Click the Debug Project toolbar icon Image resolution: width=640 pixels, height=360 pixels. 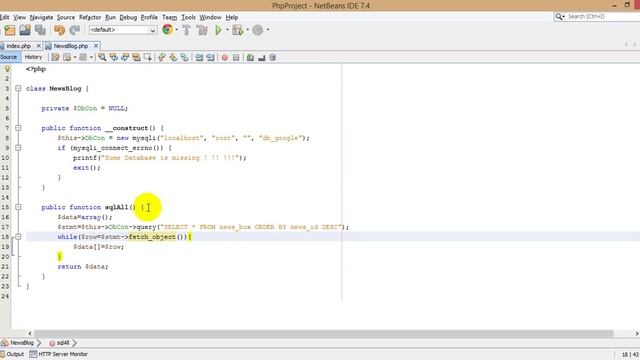click(x=237, y=30)
